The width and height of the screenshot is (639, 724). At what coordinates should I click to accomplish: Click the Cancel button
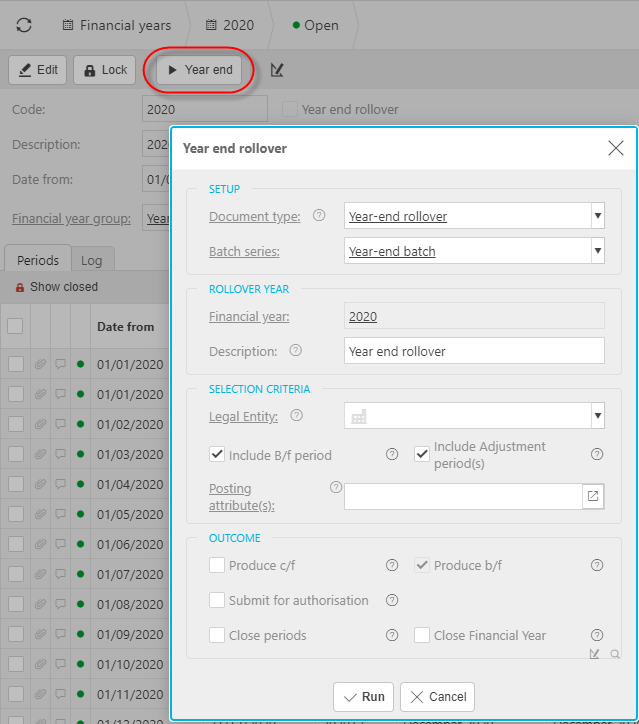437,697
